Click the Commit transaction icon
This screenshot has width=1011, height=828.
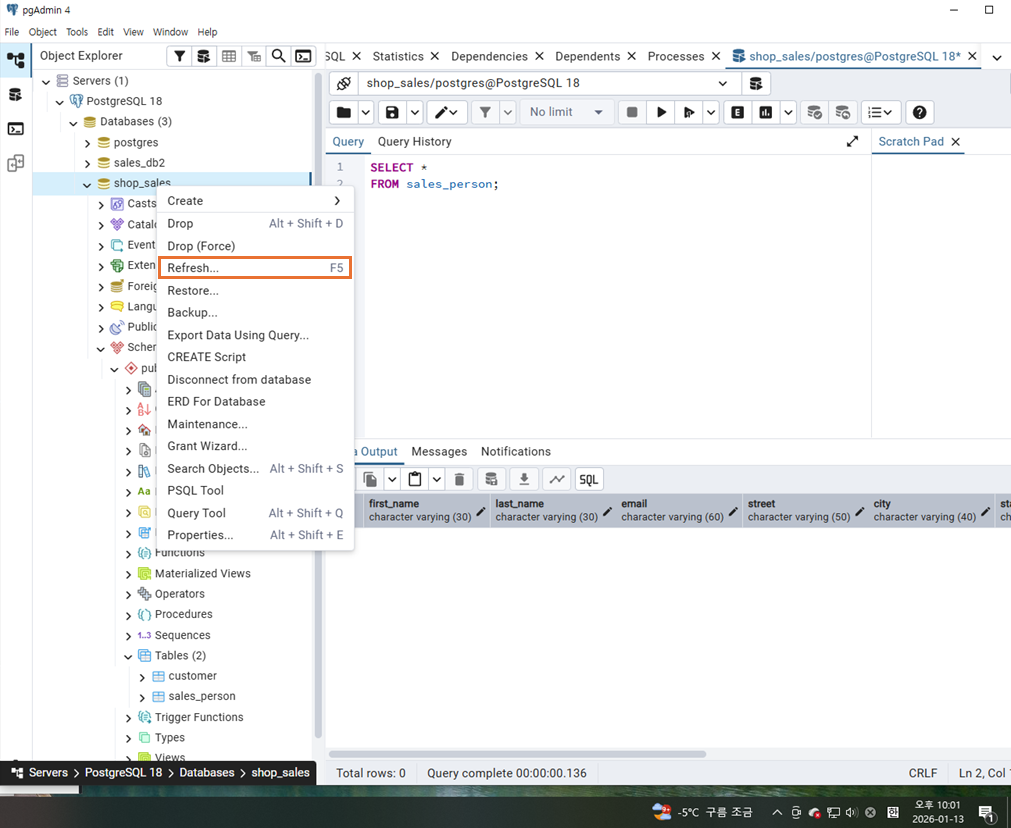pos(816,112)
